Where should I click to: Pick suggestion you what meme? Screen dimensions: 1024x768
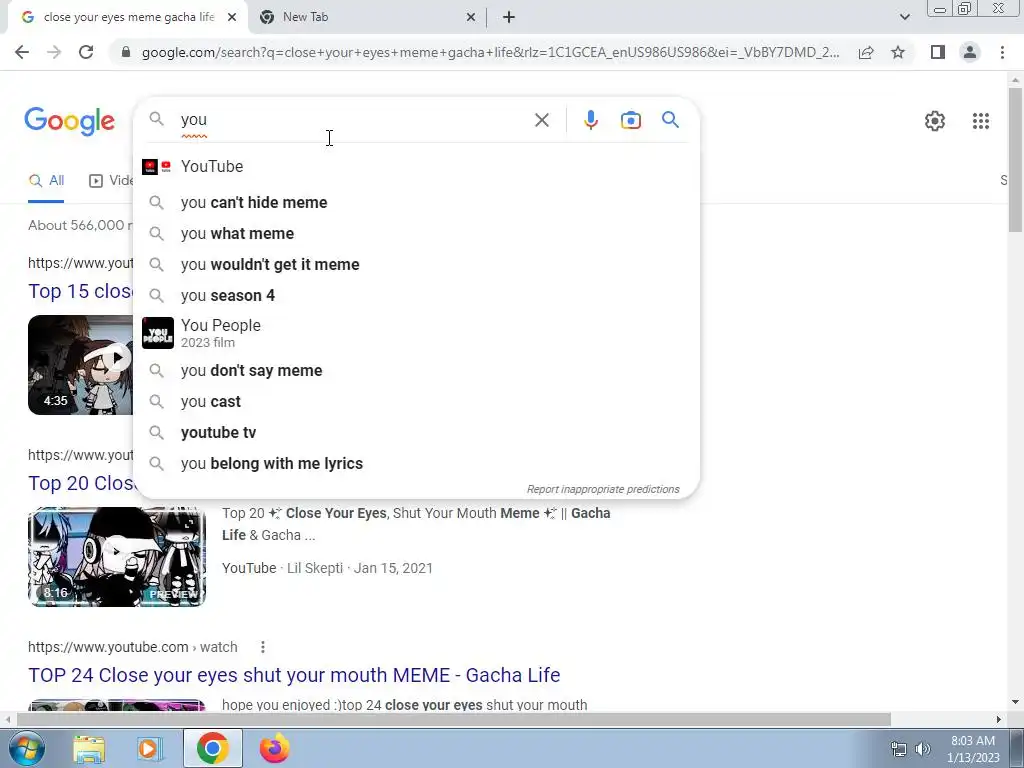[416, 233]
